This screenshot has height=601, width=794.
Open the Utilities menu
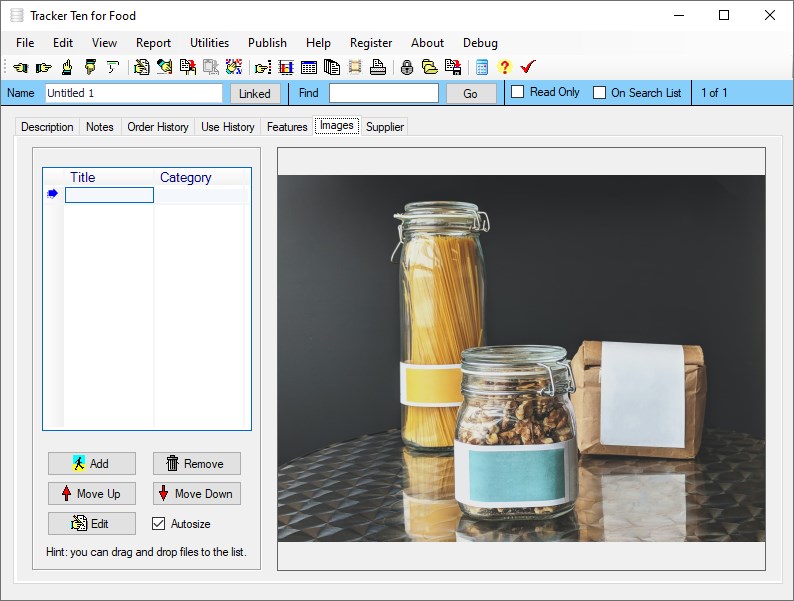[210, 43]
